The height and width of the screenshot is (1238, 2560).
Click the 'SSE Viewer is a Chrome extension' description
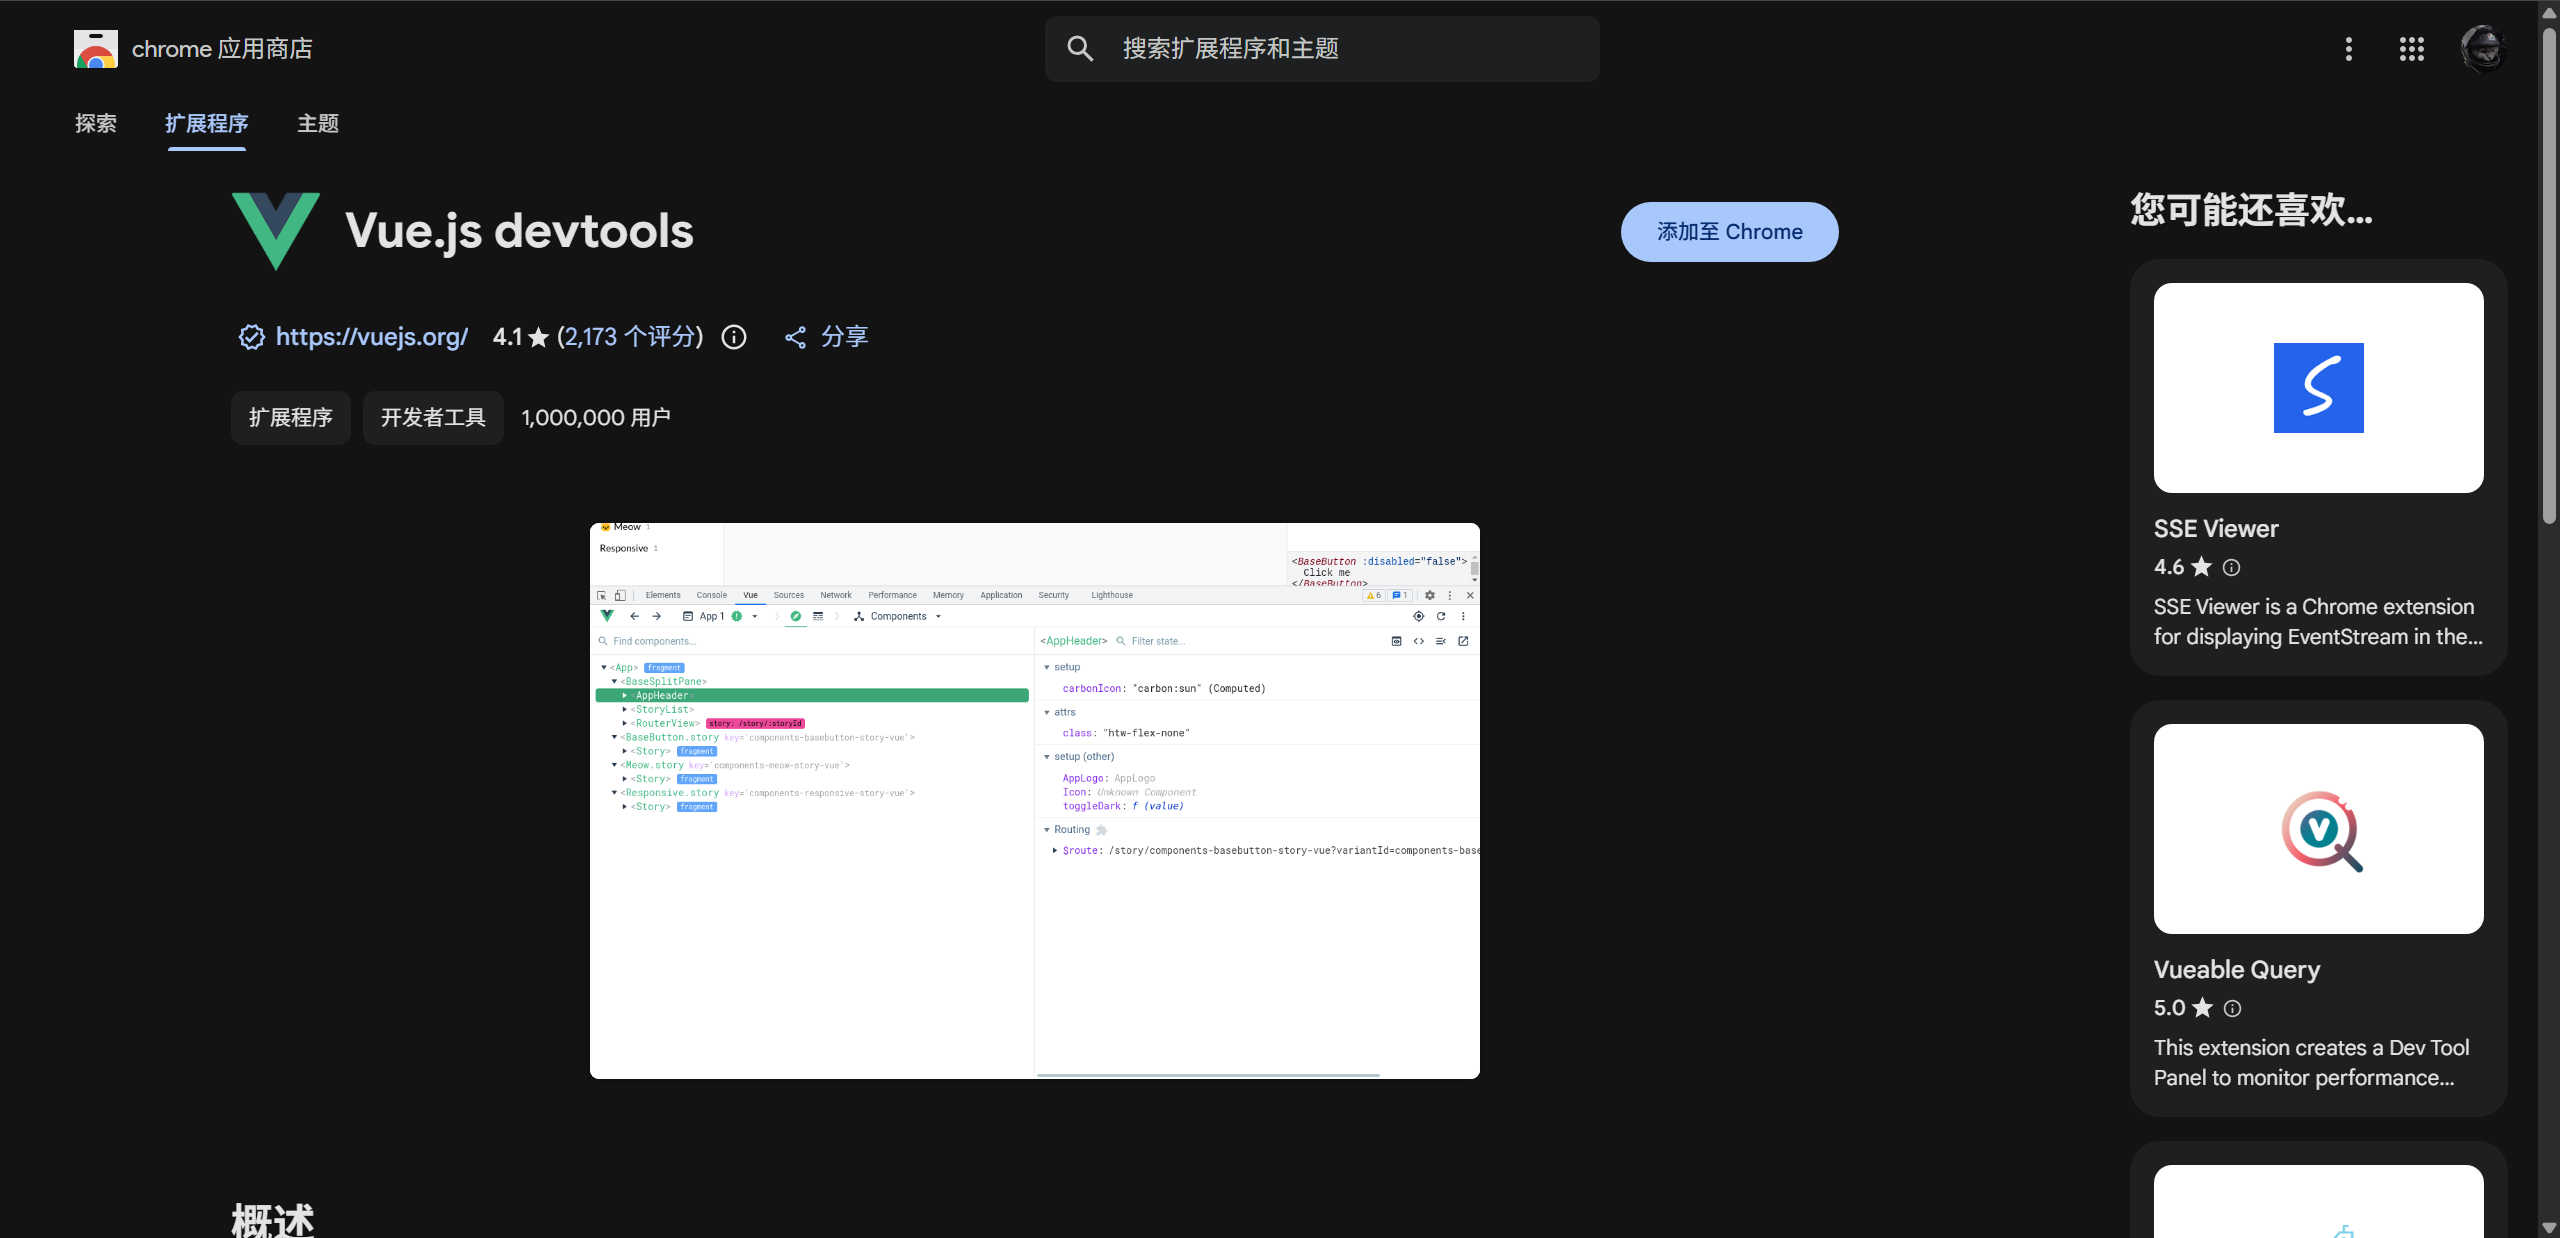(x=2318, y=622)
